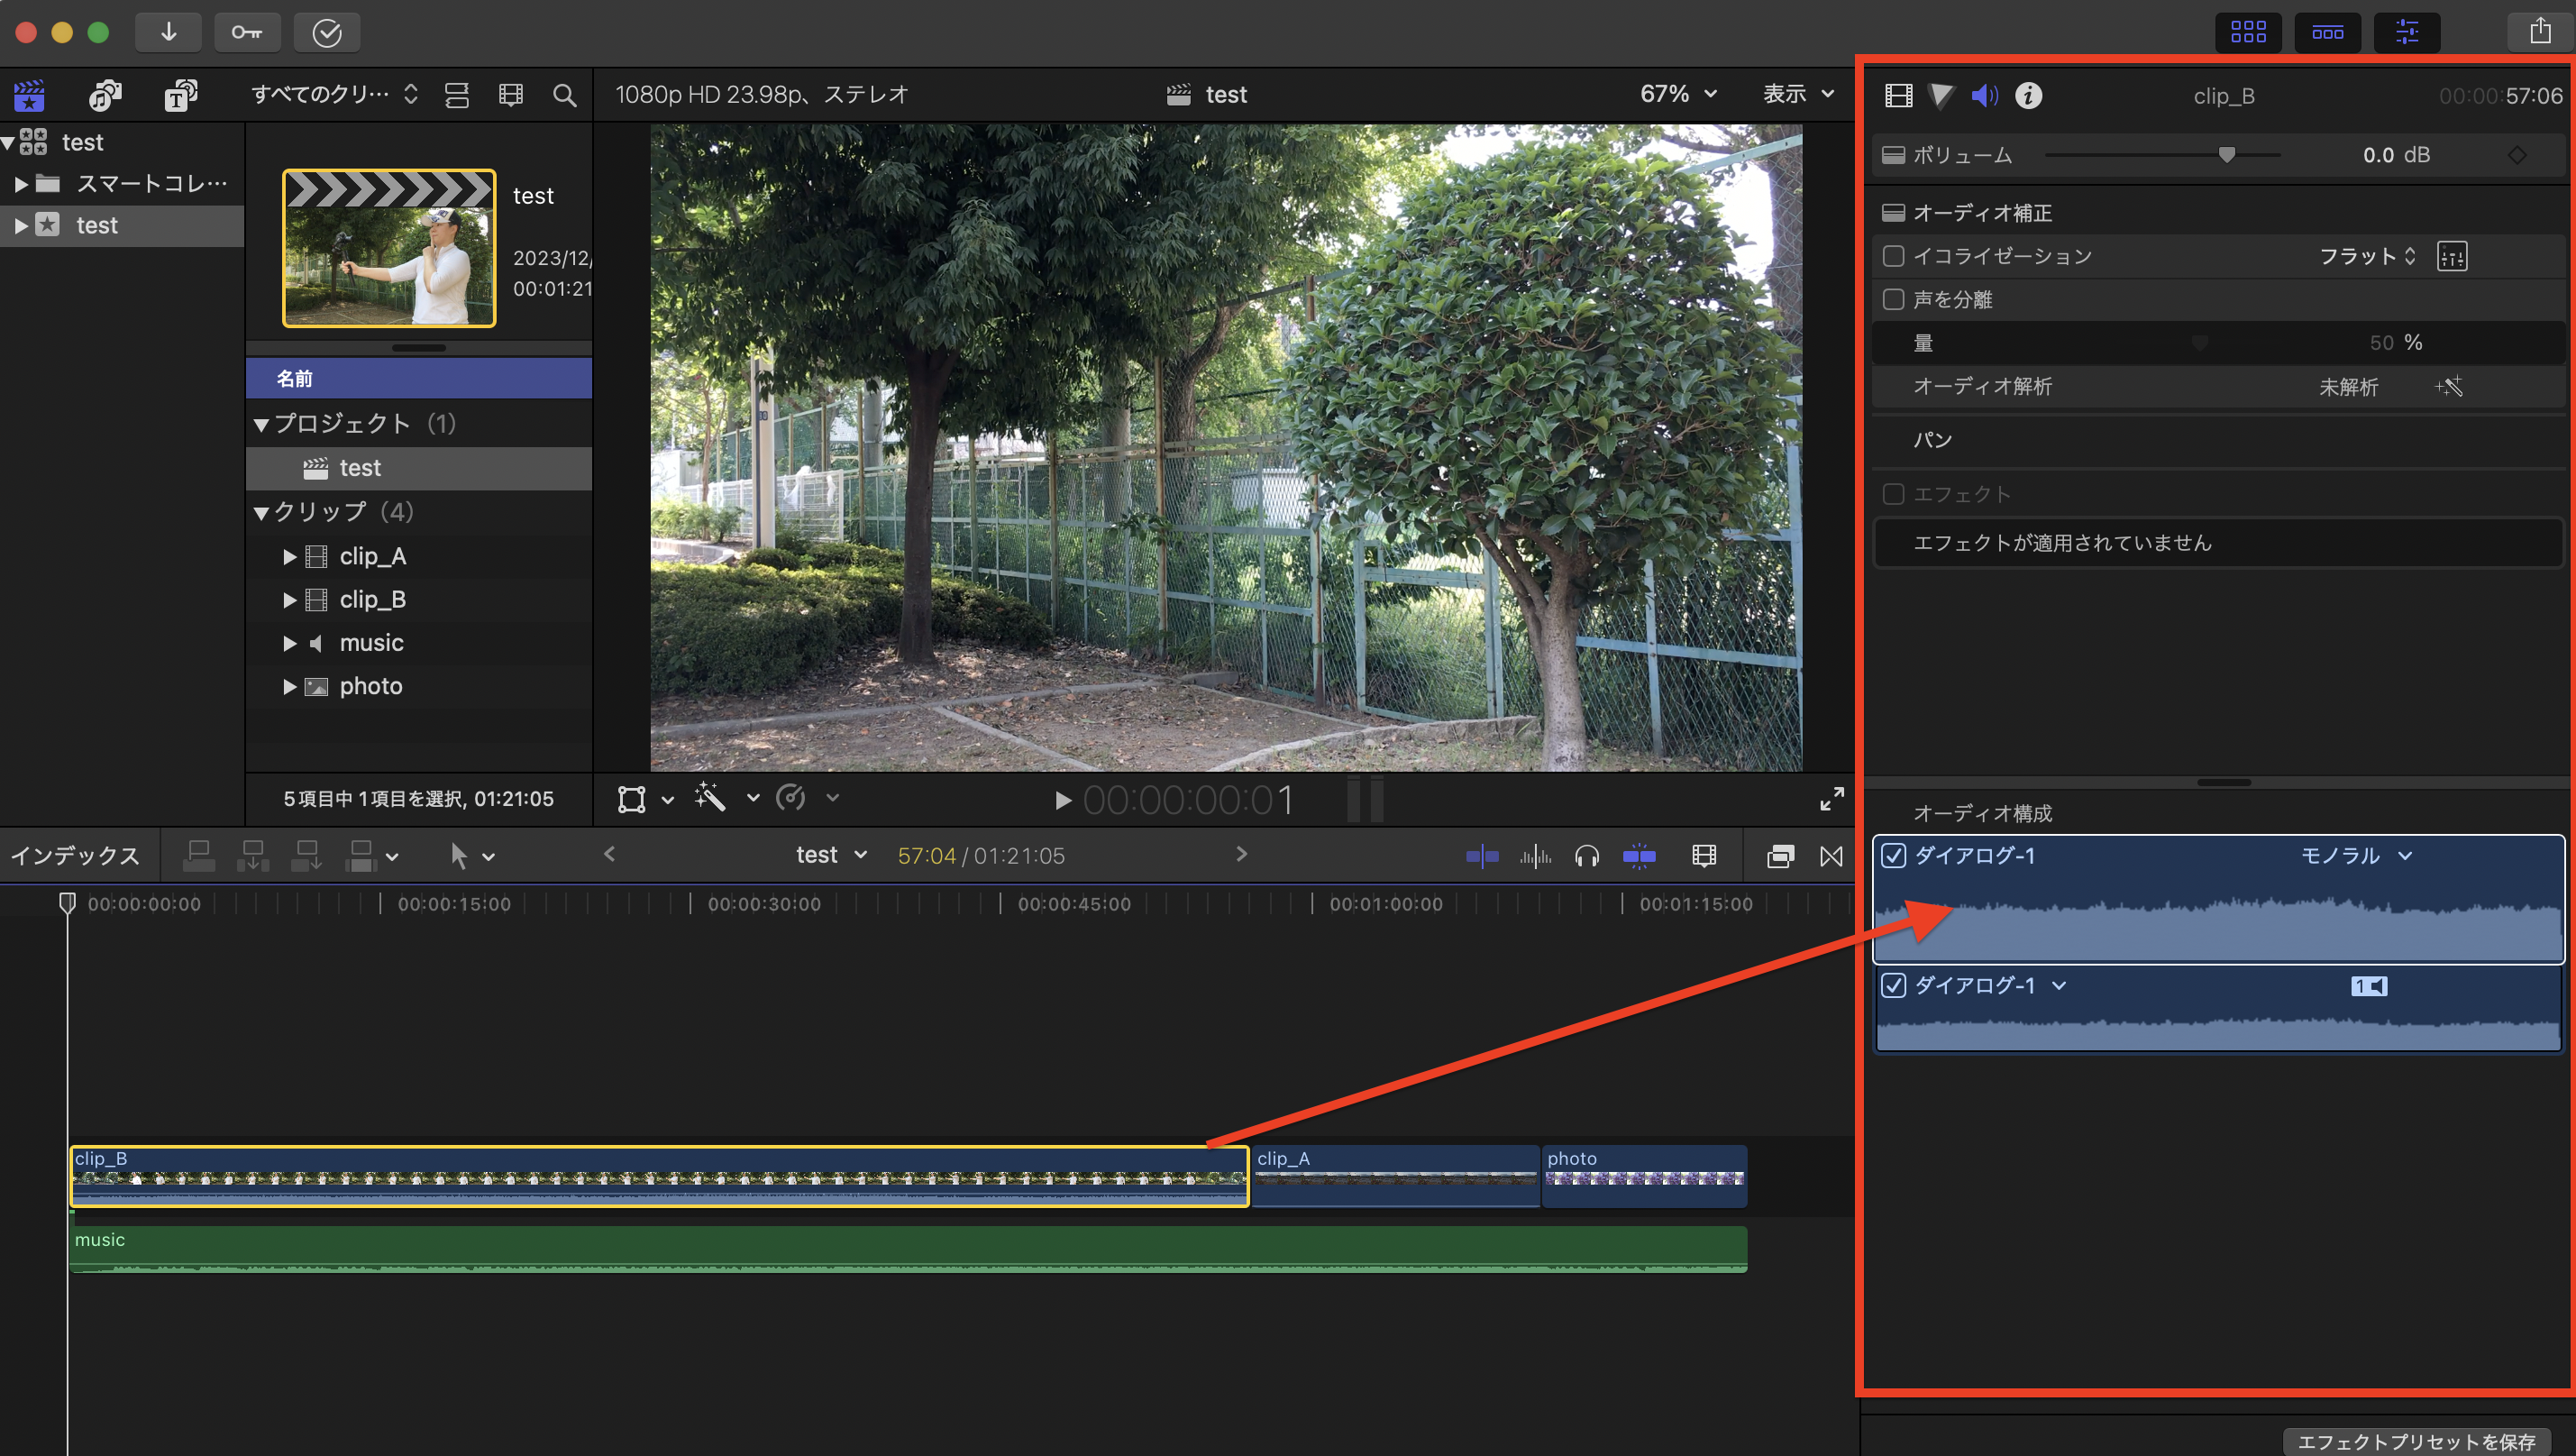Toggle the Skimming icon in timeline
Image resolution: width=2576 pixels, height=1456 pixels.
tap(1481, 856)
